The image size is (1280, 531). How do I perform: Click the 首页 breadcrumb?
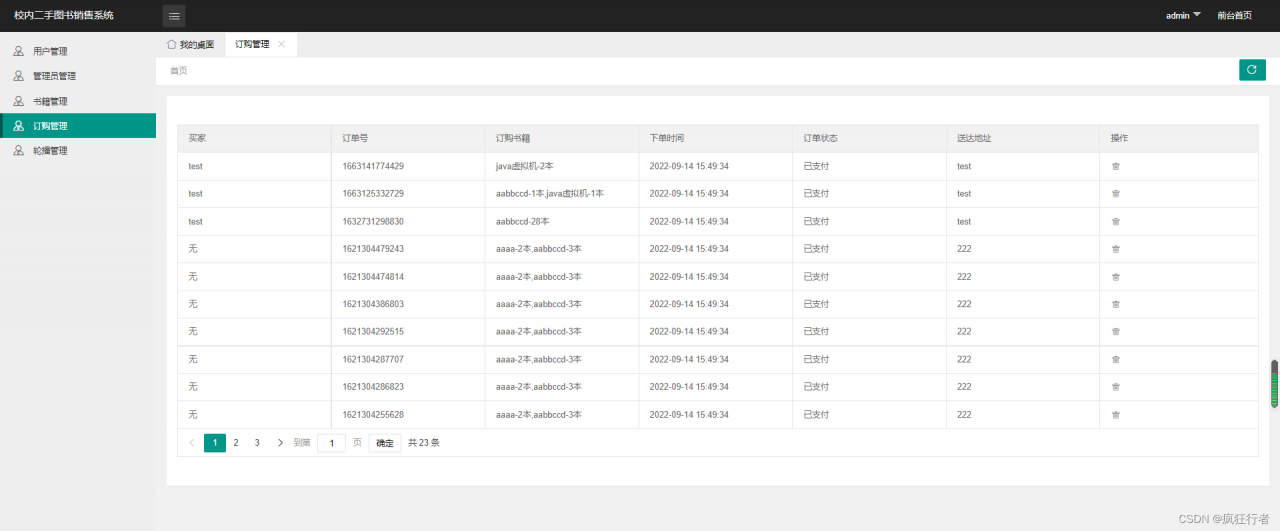[178, 71]
